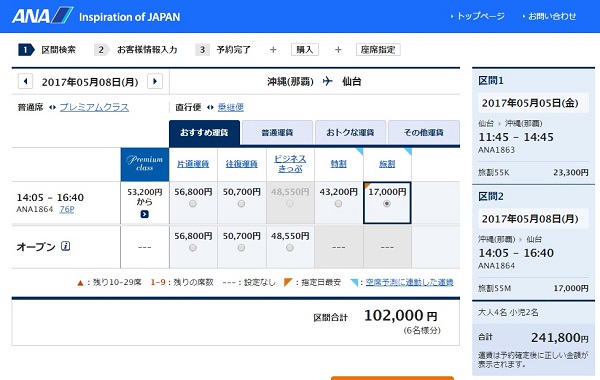
Task: Click step 2 お客様情報入力
Action: tap(136, 50)
